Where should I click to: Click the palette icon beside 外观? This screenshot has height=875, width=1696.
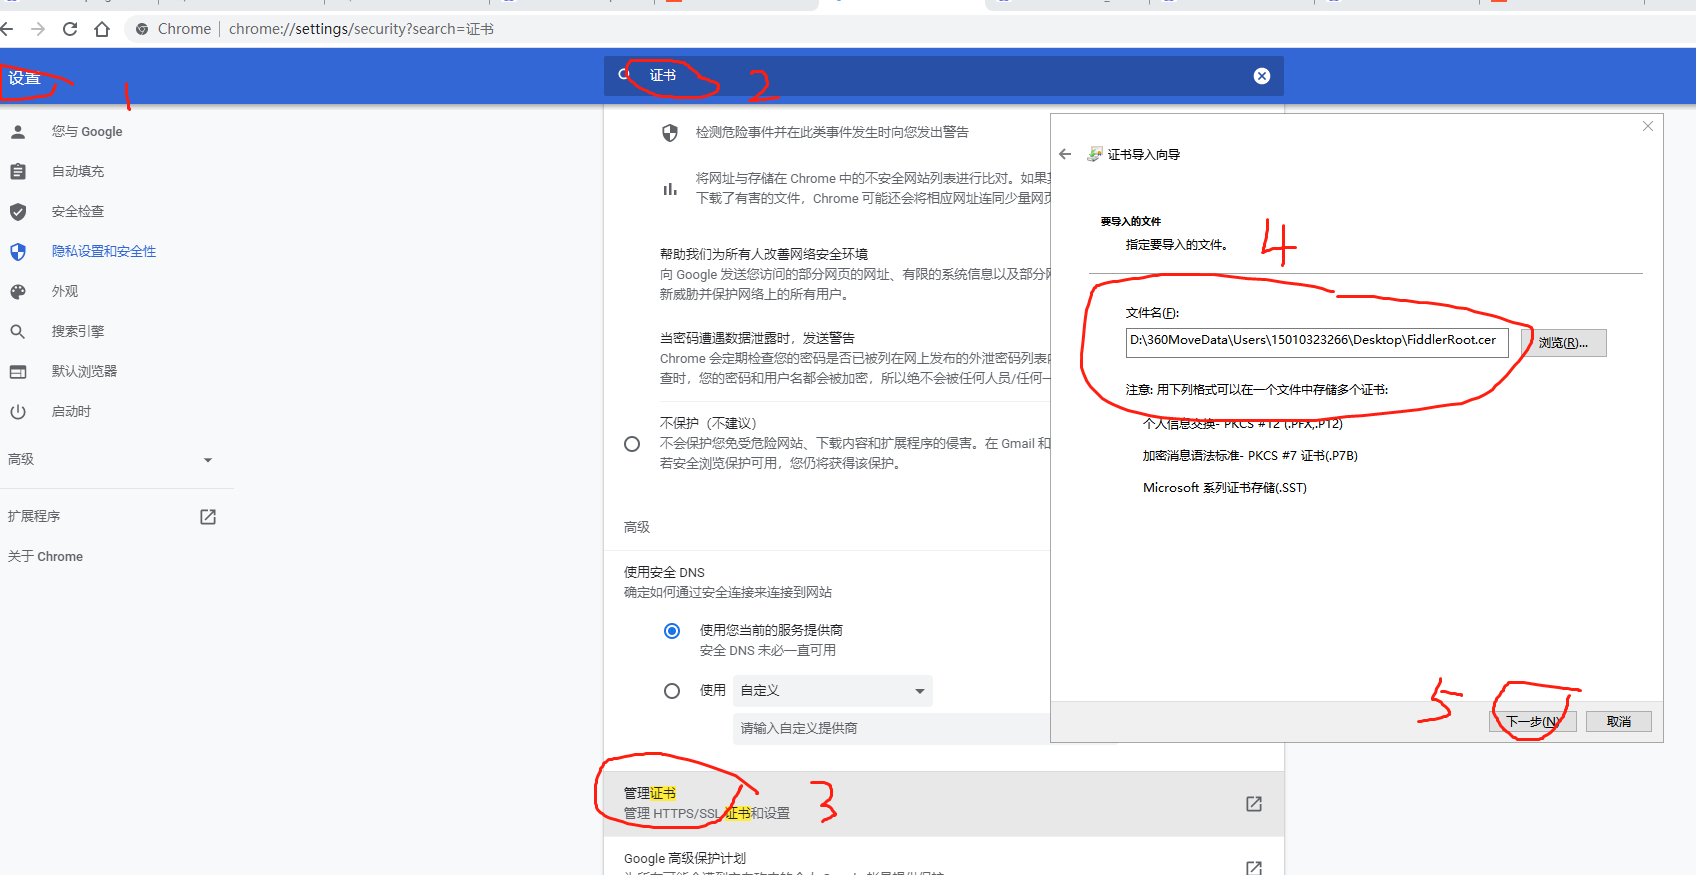click(x=18, y=291)
